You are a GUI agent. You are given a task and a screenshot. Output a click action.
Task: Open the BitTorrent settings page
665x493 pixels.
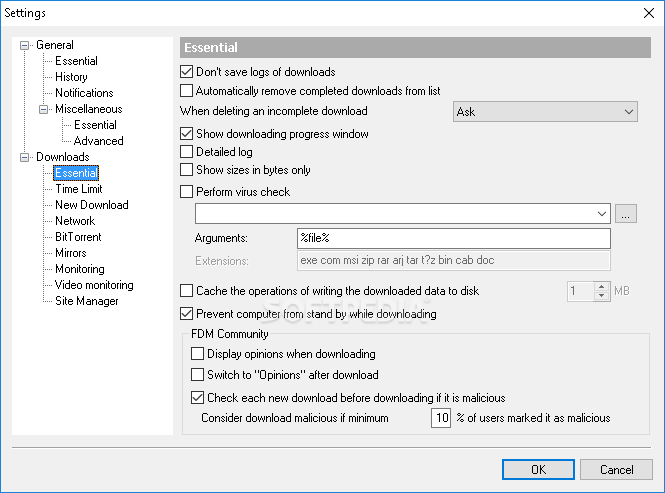tap(78, 237)
